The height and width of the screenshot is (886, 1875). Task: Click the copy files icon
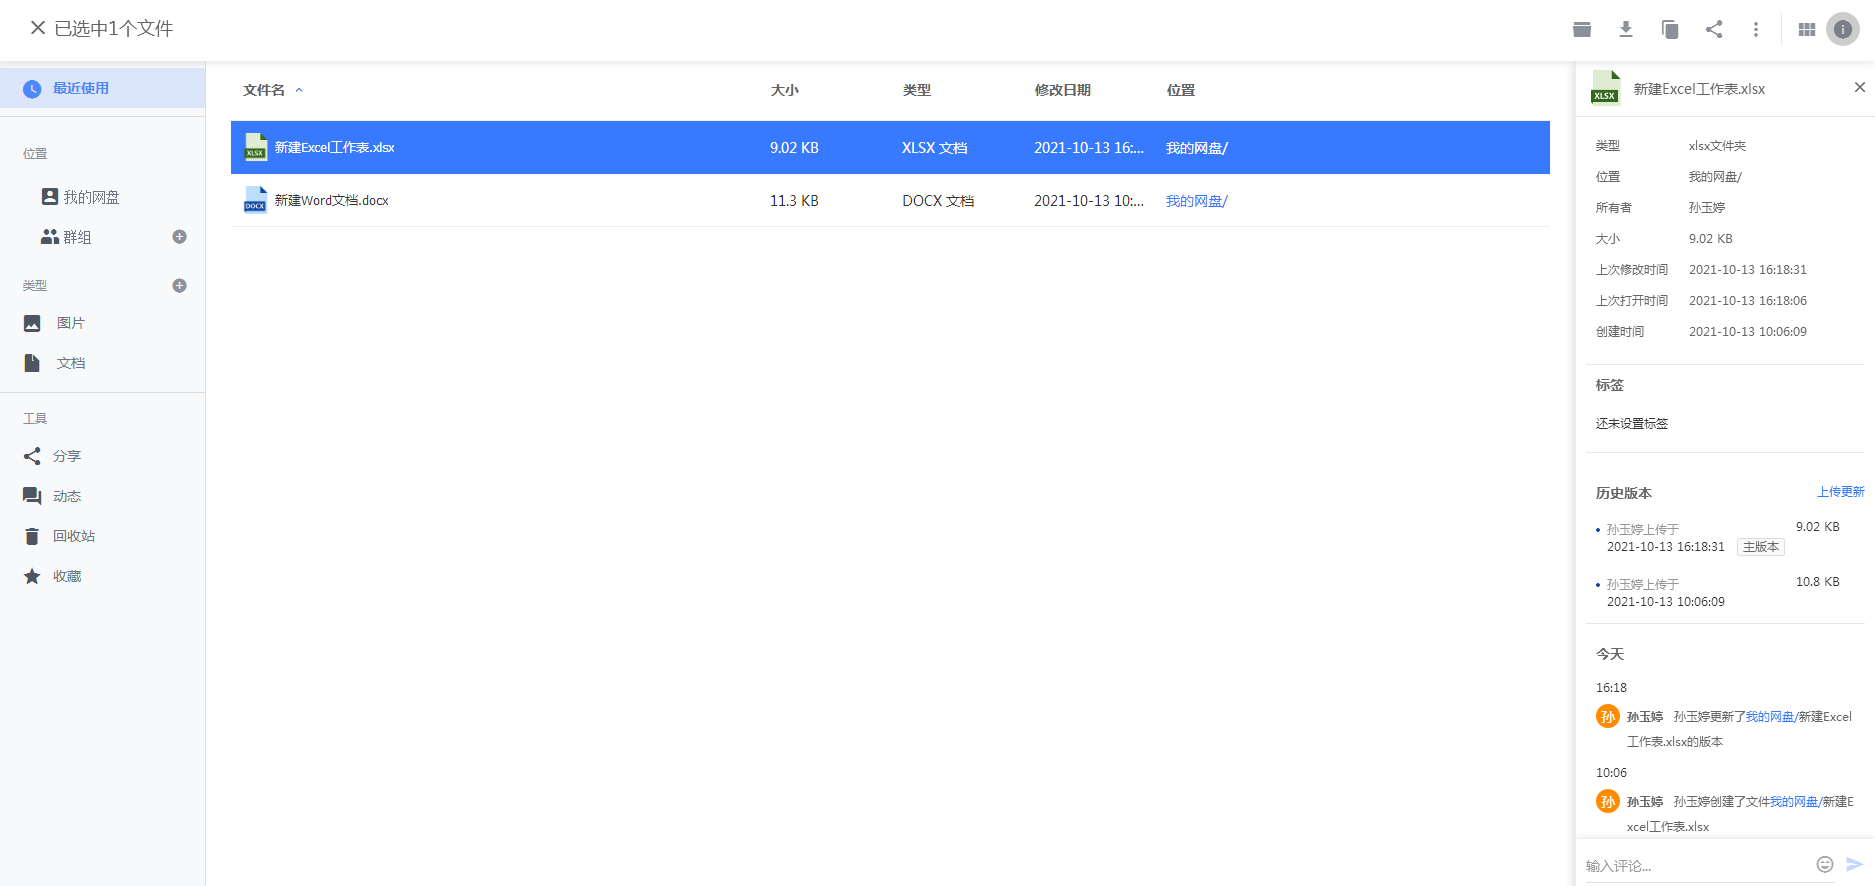click(1670, 29)
